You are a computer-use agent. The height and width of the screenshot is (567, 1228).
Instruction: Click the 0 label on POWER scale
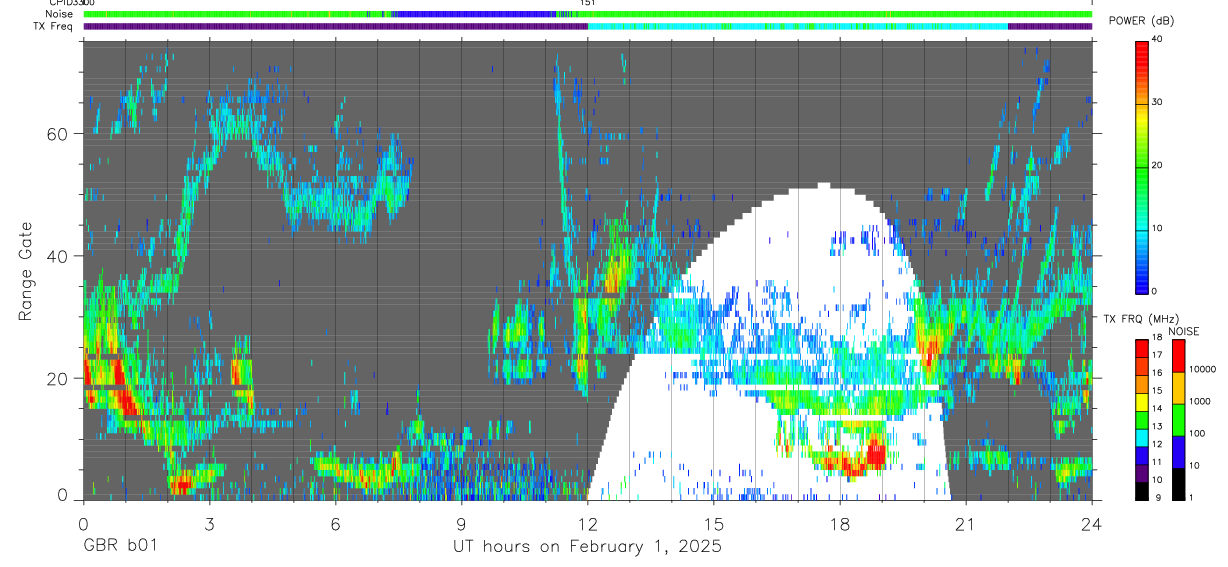click(x=1155, y=291)
